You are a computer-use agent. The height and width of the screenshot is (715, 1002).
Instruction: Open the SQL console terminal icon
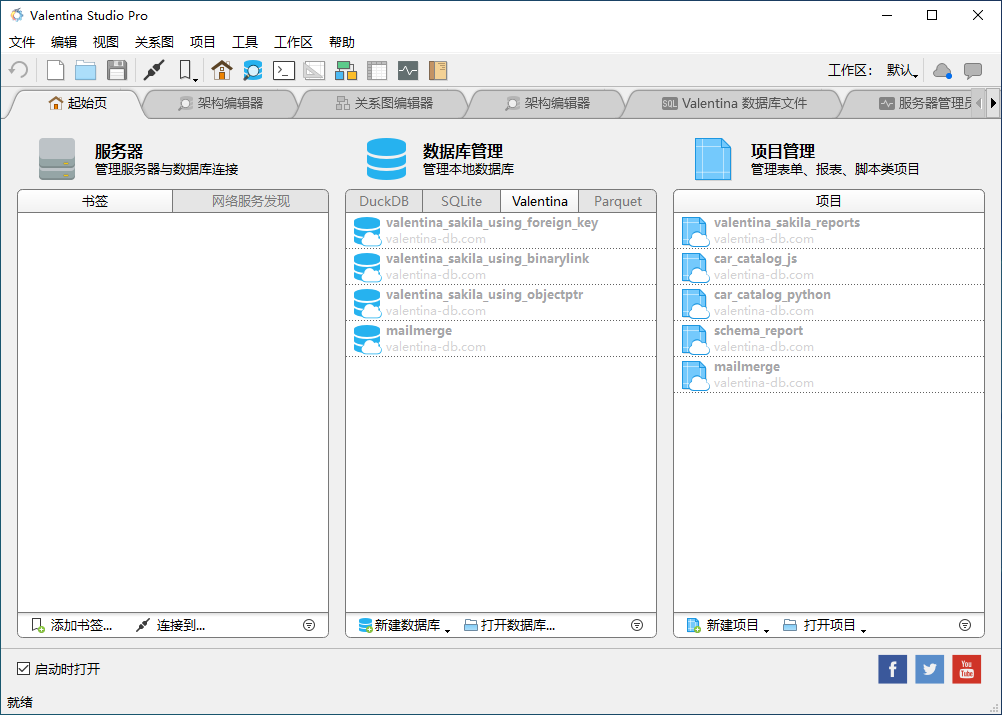pos(283,70)
